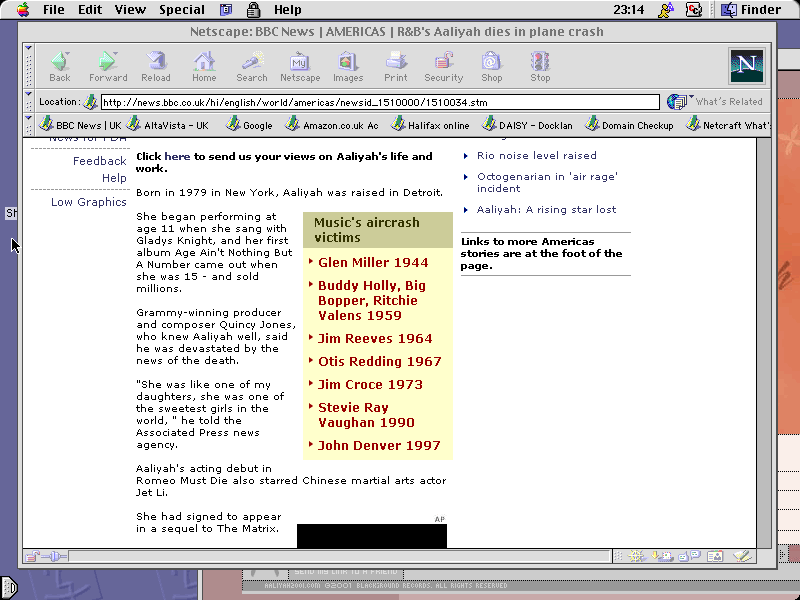
Task: Click the vertical scrollbar of the page
Action: (763, 343)
